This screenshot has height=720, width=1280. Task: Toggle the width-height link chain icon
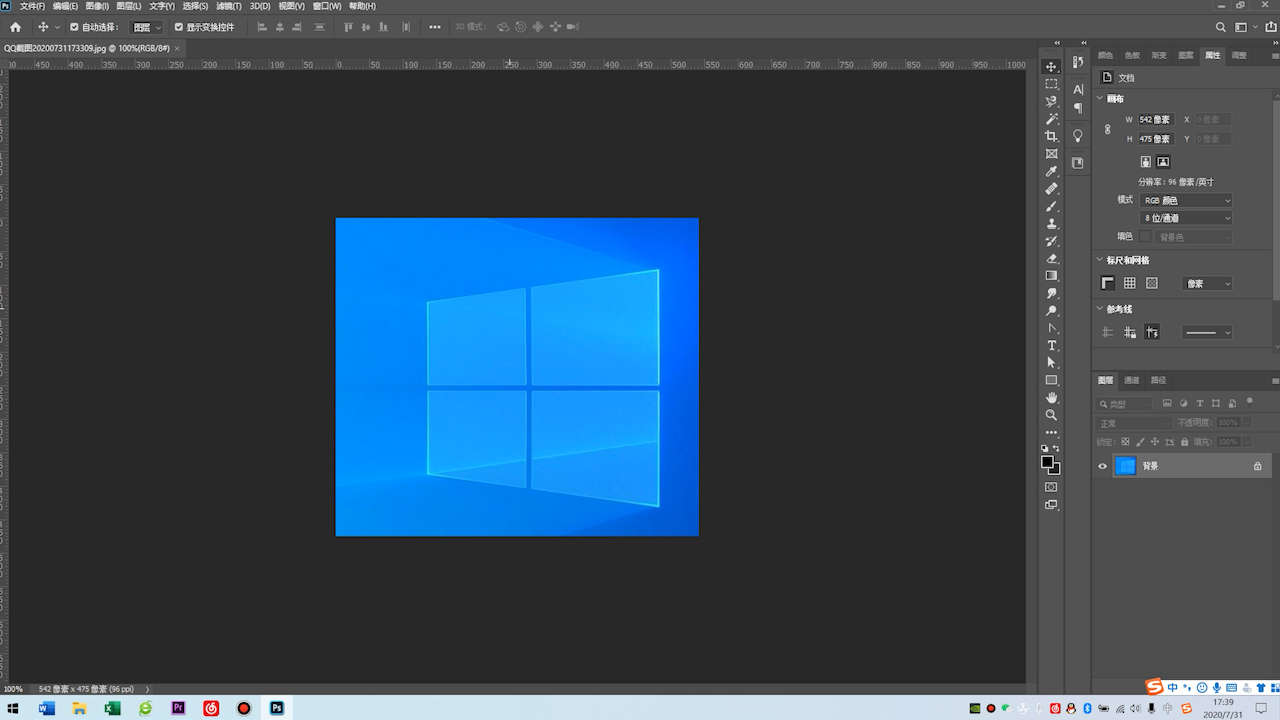click(x=1108, y=129)
